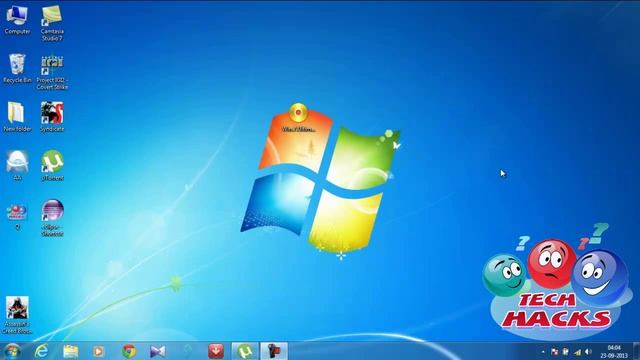This screenshot has width=640, height=360.
Task: Open Google Chrome from the taskbar
Action: click(129, 351)
